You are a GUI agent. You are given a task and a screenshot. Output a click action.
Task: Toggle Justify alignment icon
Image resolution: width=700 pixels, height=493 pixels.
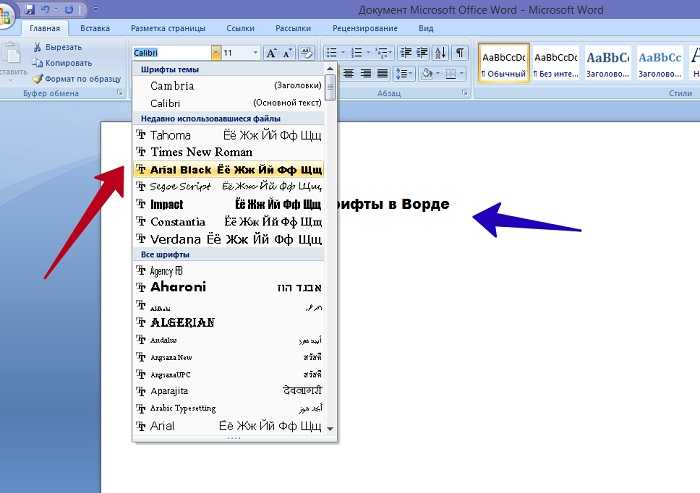coord(383,73)
